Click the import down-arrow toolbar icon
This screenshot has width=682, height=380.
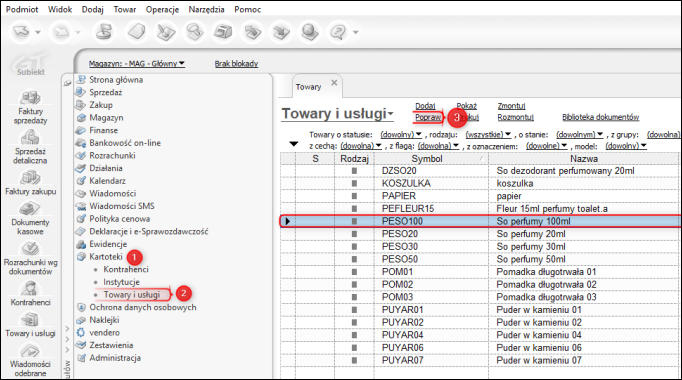coord(281,32)
